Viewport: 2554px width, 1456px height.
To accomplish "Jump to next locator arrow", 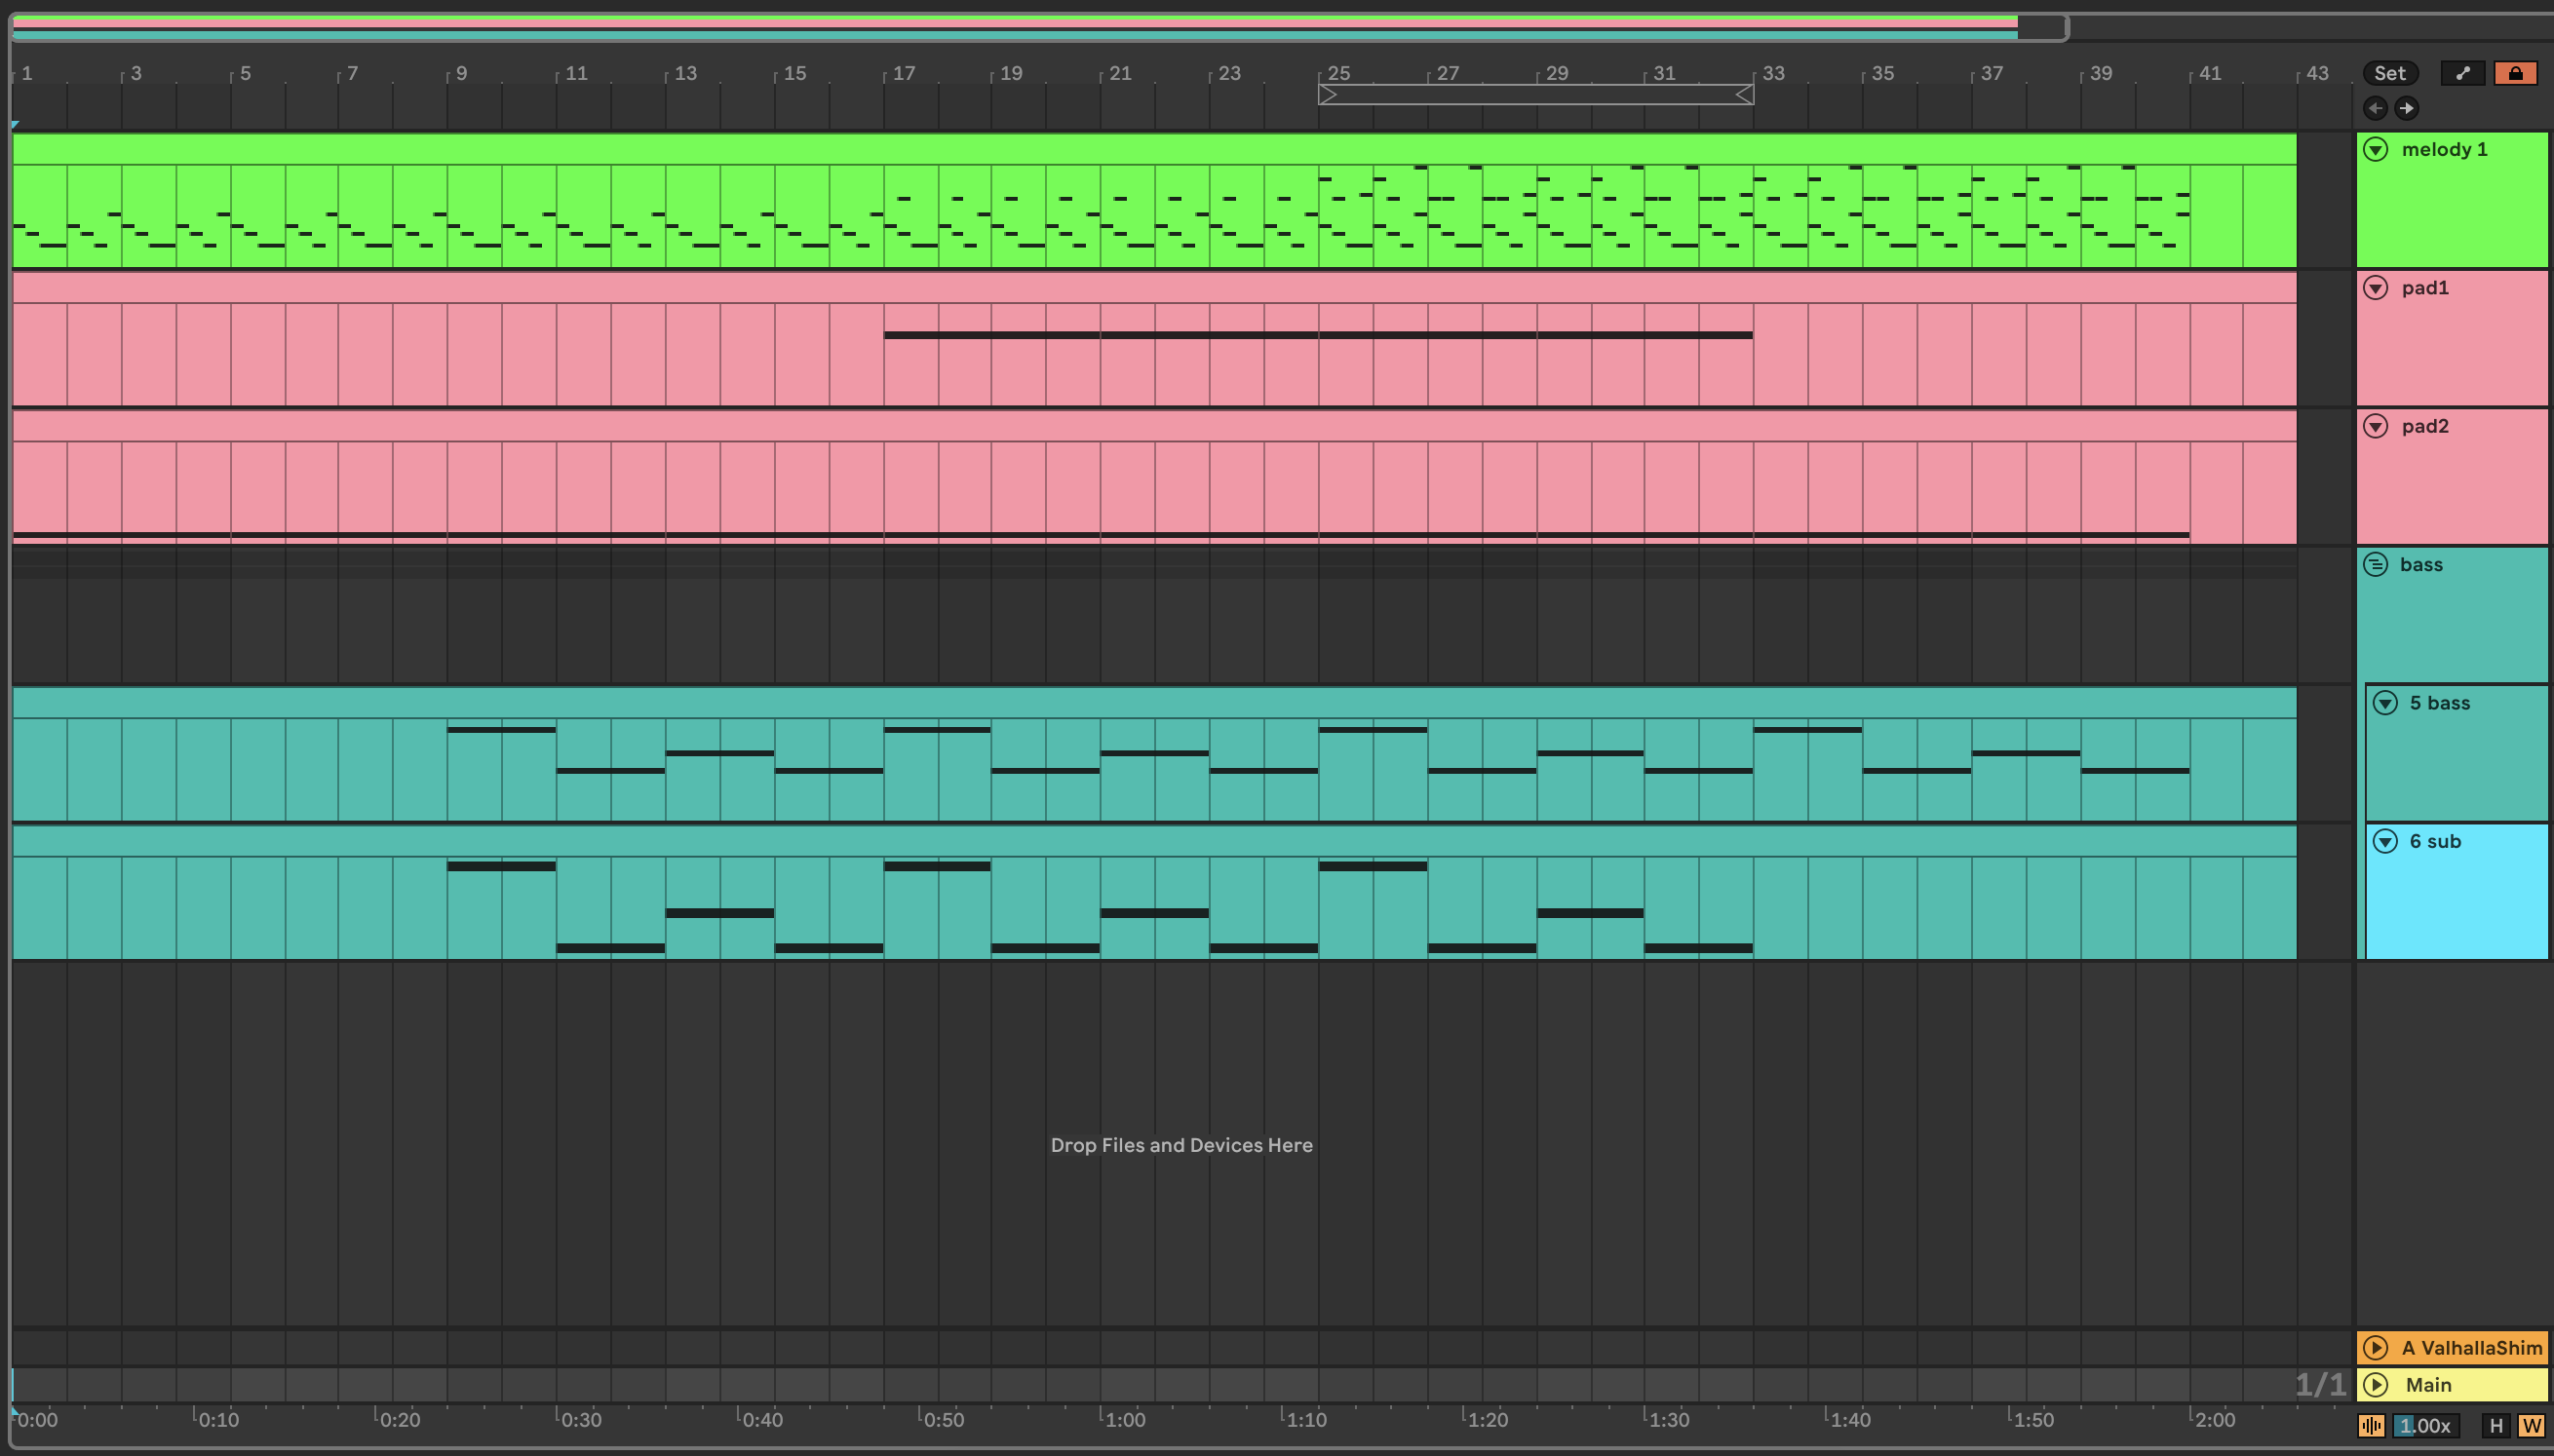I will tap(2406, 108).
